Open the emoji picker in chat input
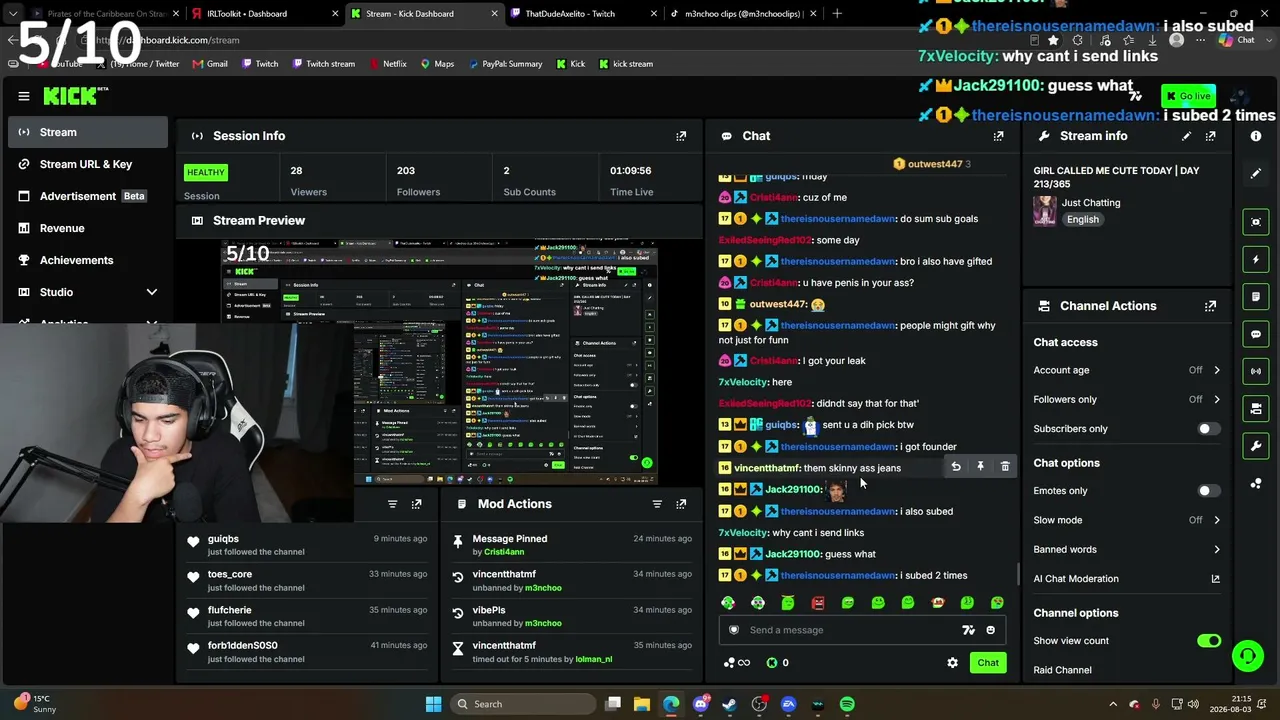 pos(990,630)
